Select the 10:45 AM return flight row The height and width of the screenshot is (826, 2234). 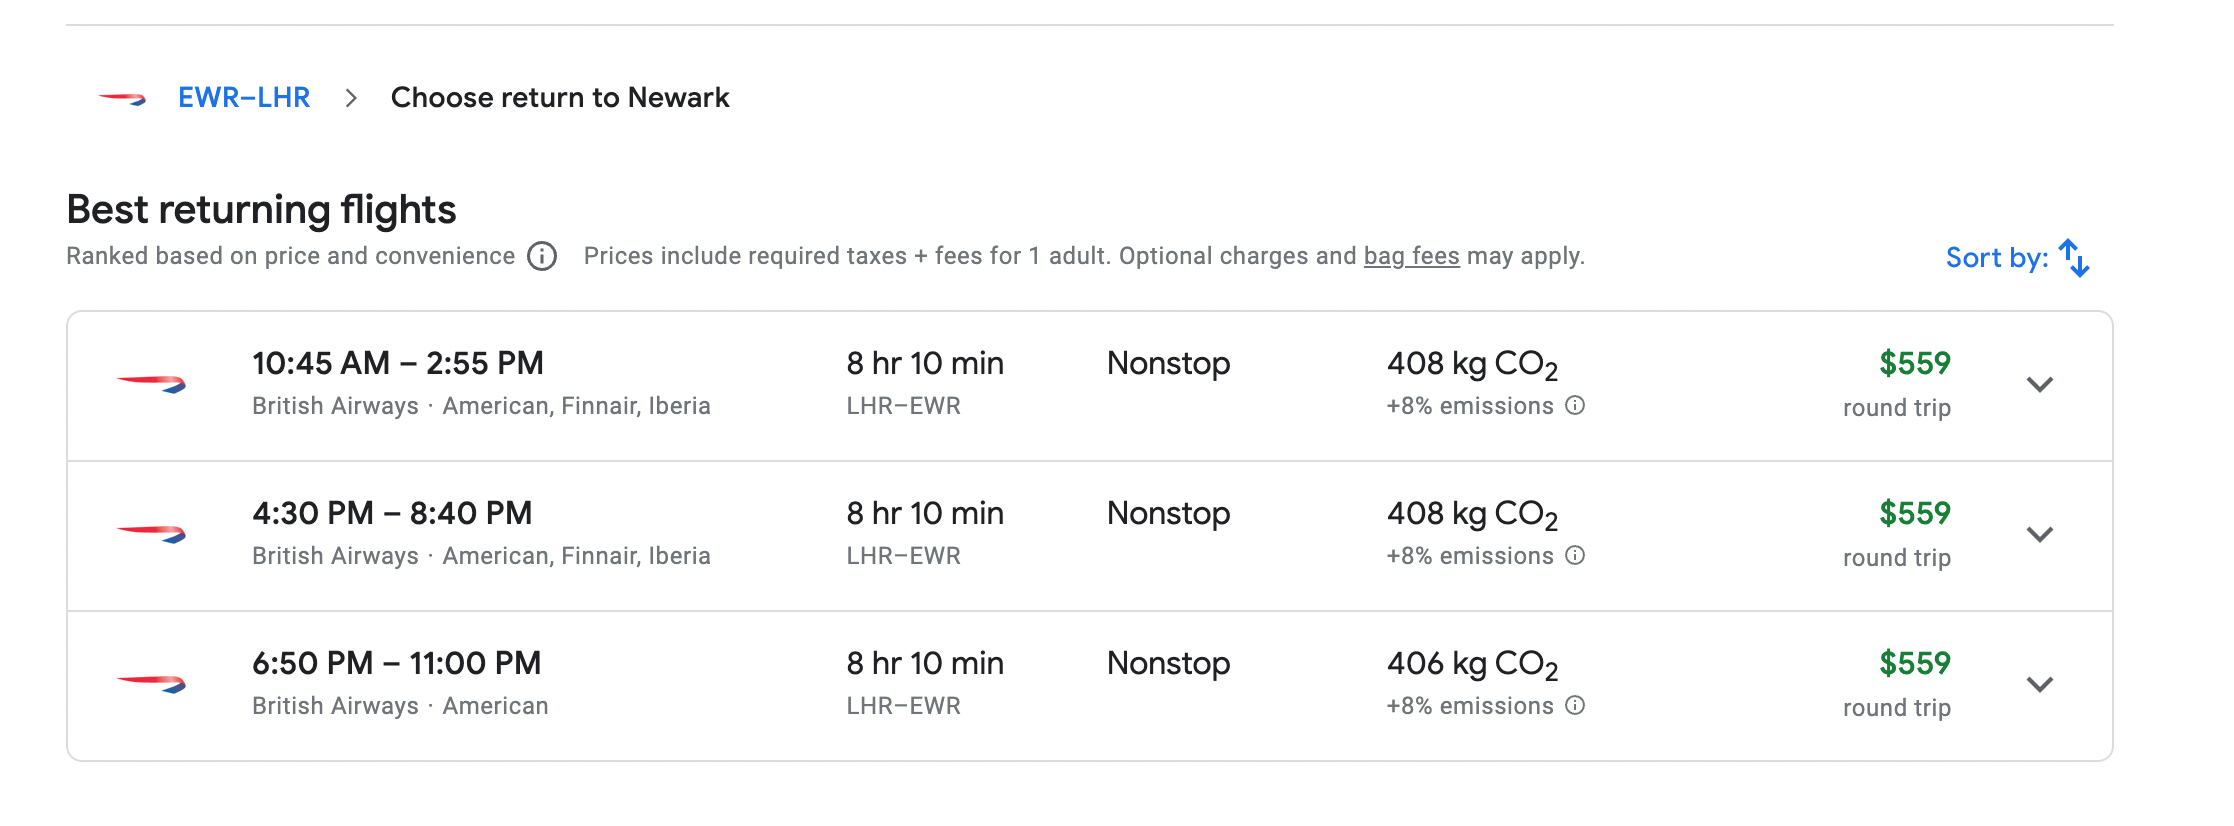click(x=1090, y=386)
